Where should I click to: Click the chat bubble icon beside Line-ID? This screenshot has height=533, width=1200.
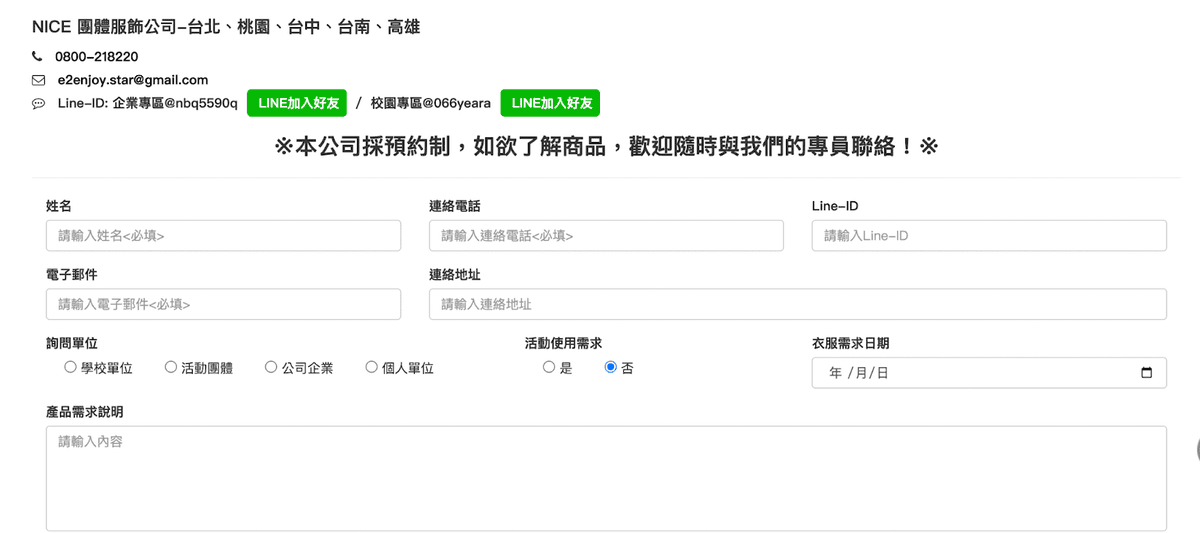tap(38, 104)
